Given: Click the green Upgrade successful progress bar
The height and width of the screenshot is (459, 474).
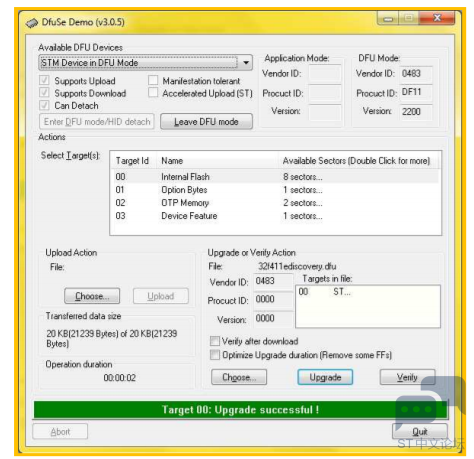Looking at the screenshot, I should coord(240,410).
